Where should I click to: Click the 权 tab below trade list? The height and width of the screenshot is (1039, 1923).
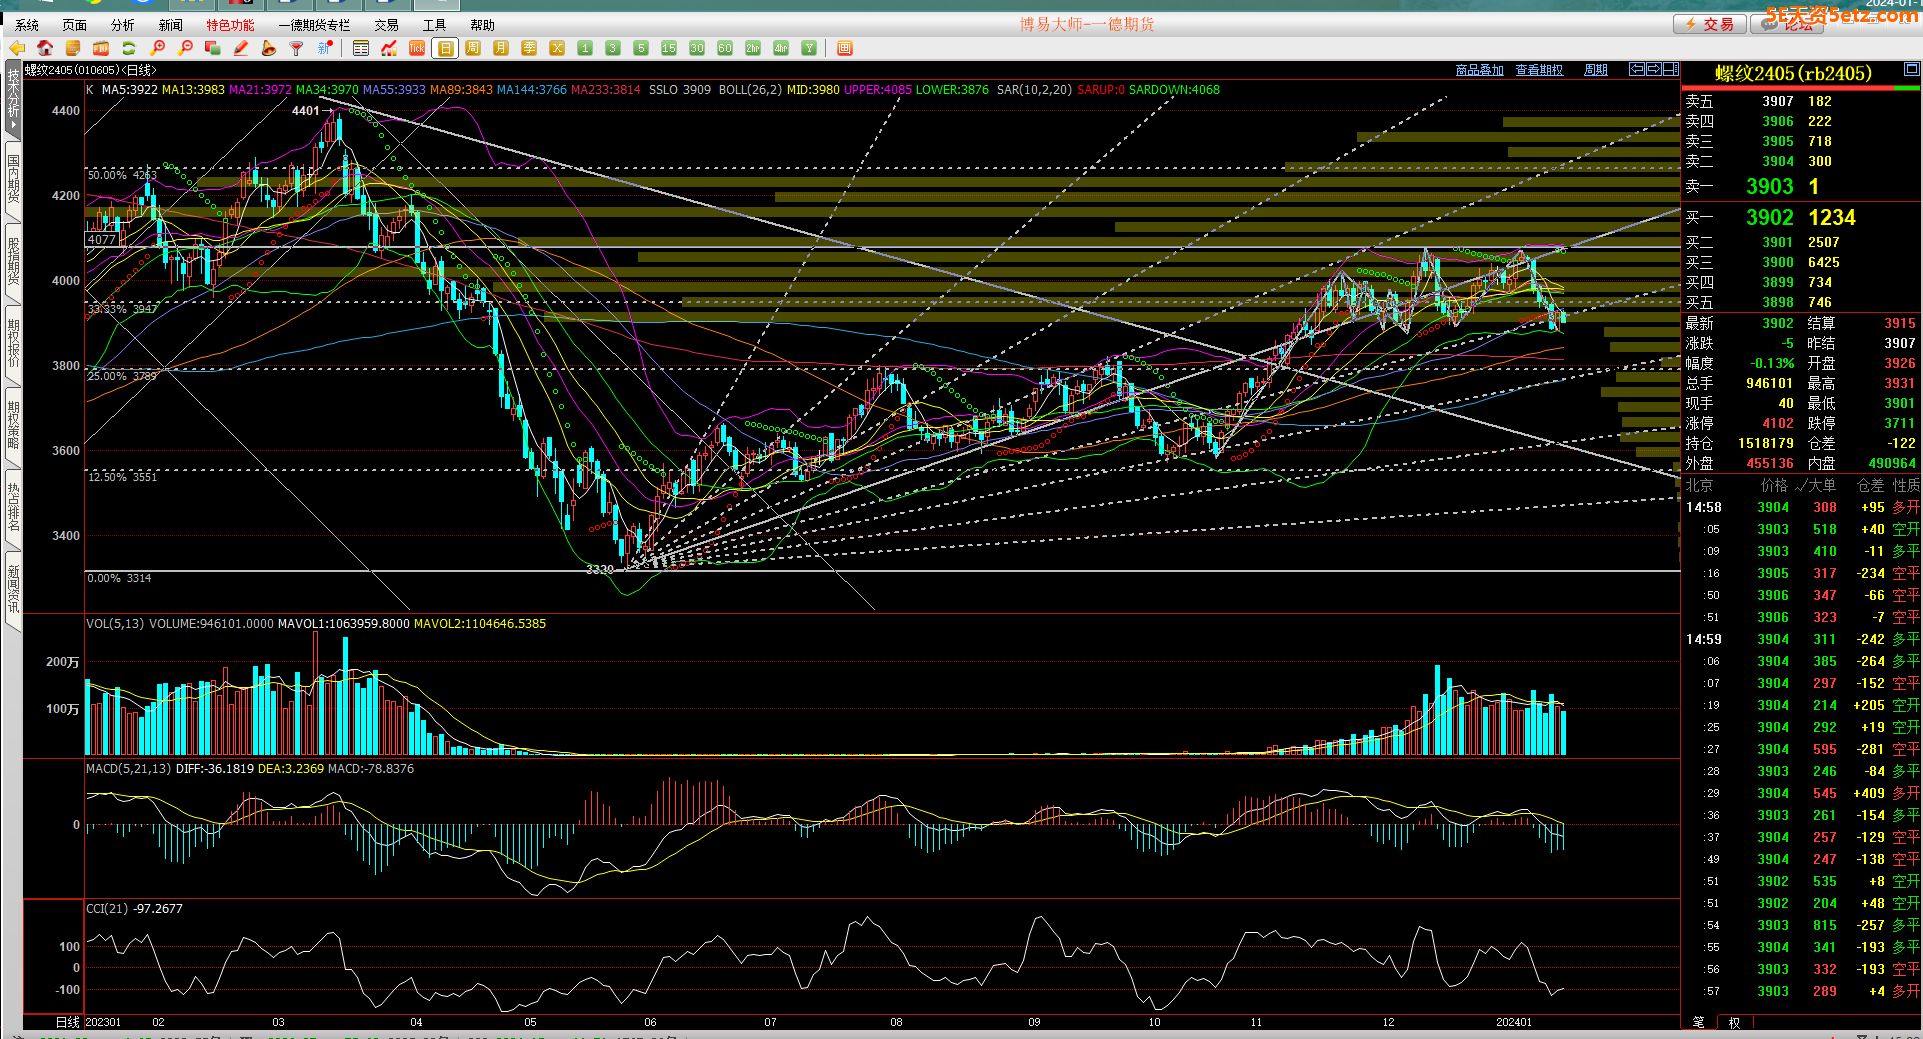[x=1734, y=1022]
